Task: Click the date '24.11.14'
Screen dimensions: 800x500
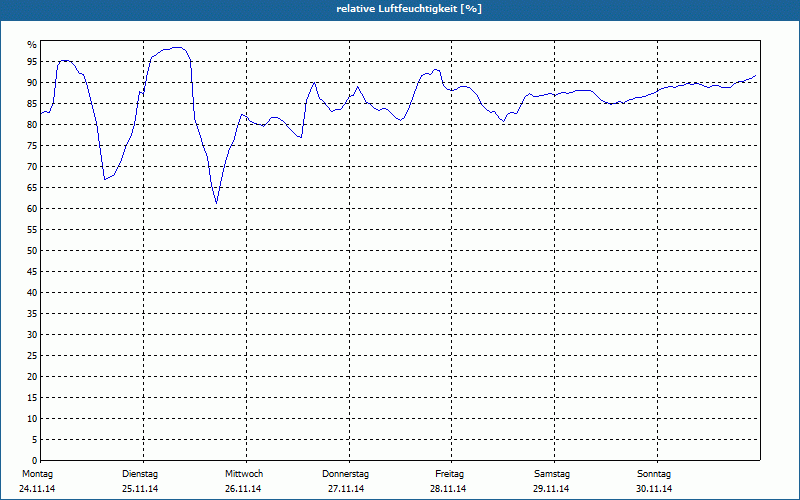Action: pos(37,489)
